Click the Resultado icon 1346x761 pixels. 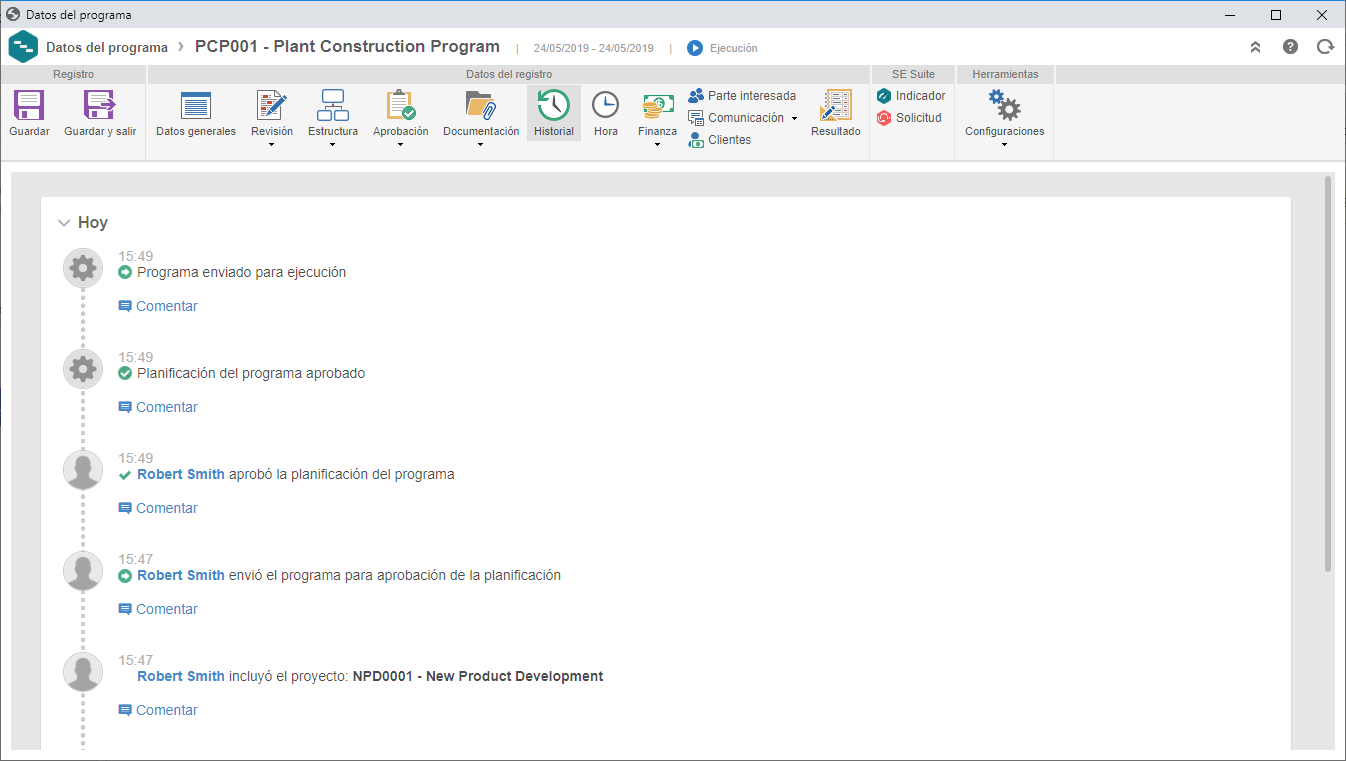click(836, 106)
